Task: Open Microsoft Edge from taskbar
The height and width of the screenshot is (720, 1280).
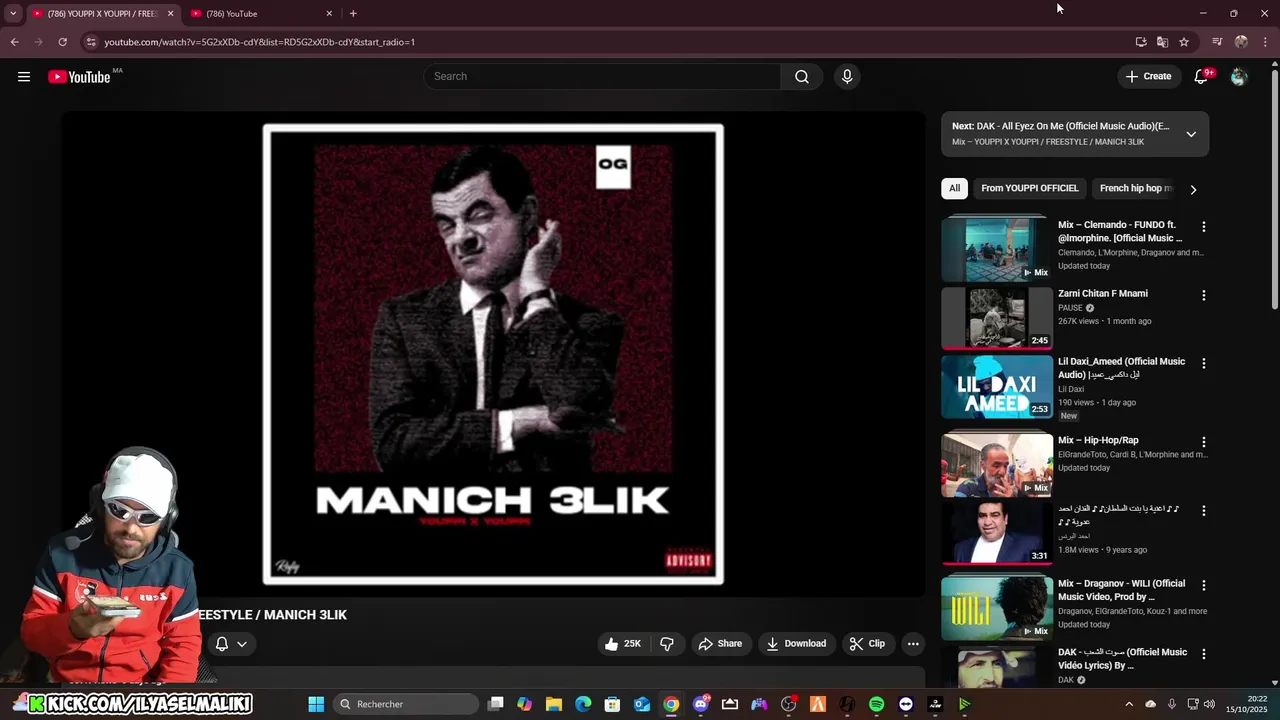Action: [583, 704]
